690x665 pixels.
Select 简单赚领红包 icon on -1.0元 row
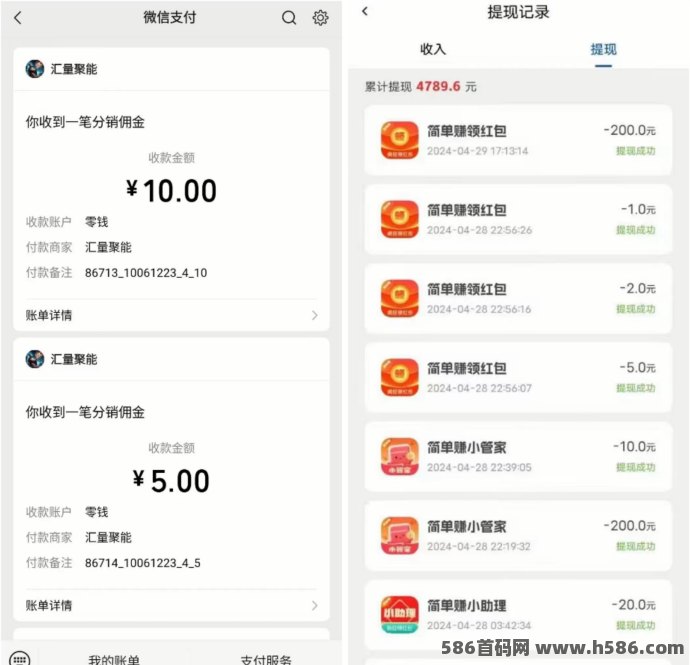click(400, 219)
